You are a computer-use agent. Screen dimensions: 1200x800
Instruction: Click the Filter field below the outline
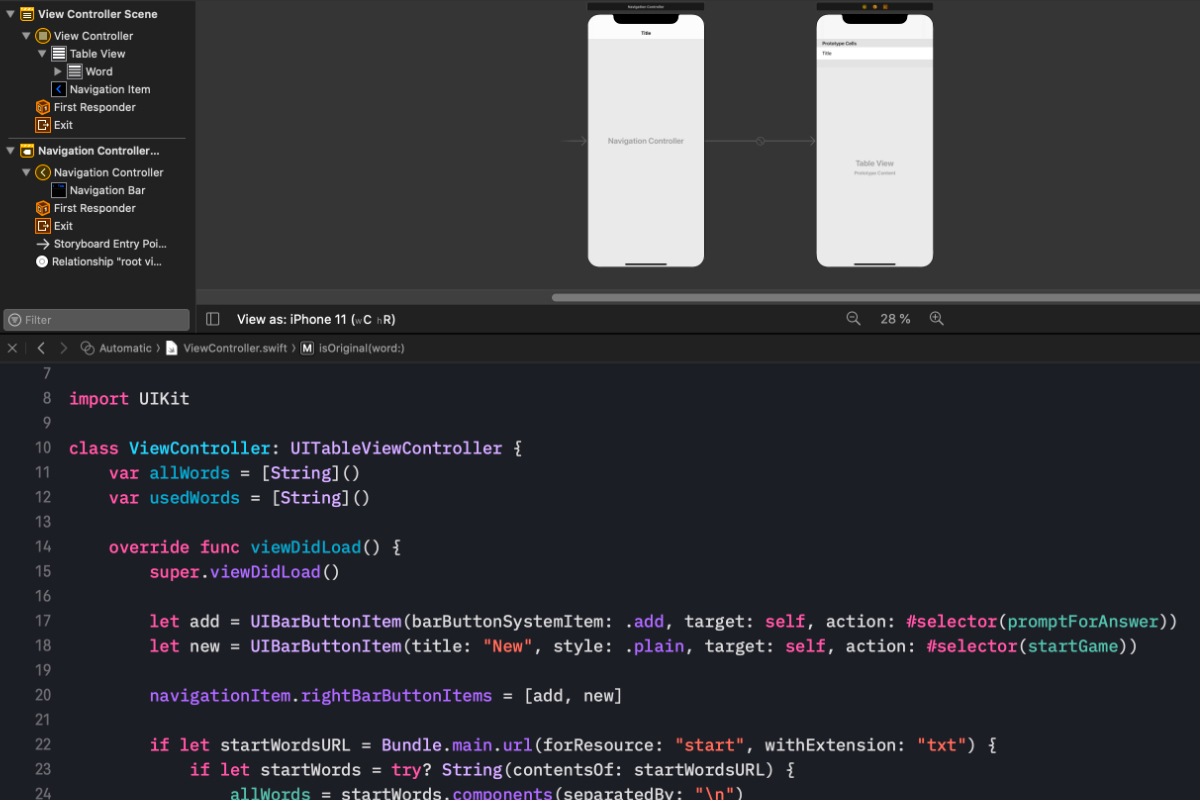[95, 319]
